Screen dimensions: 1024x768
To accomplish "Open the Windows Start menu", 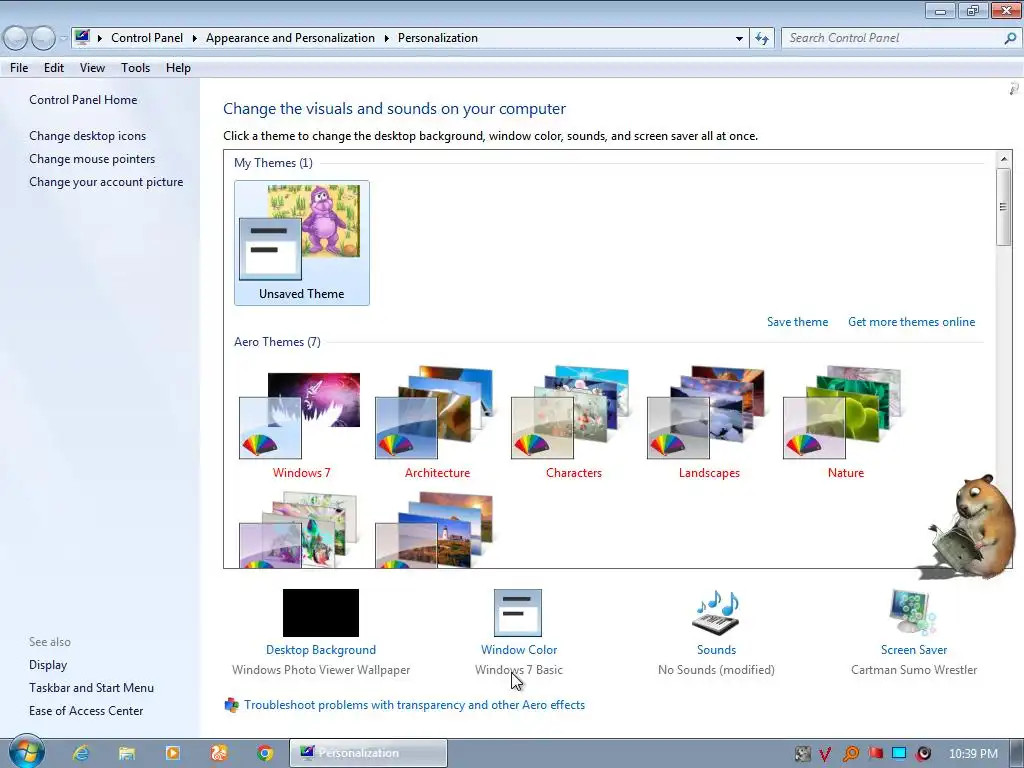I will 27,752.
